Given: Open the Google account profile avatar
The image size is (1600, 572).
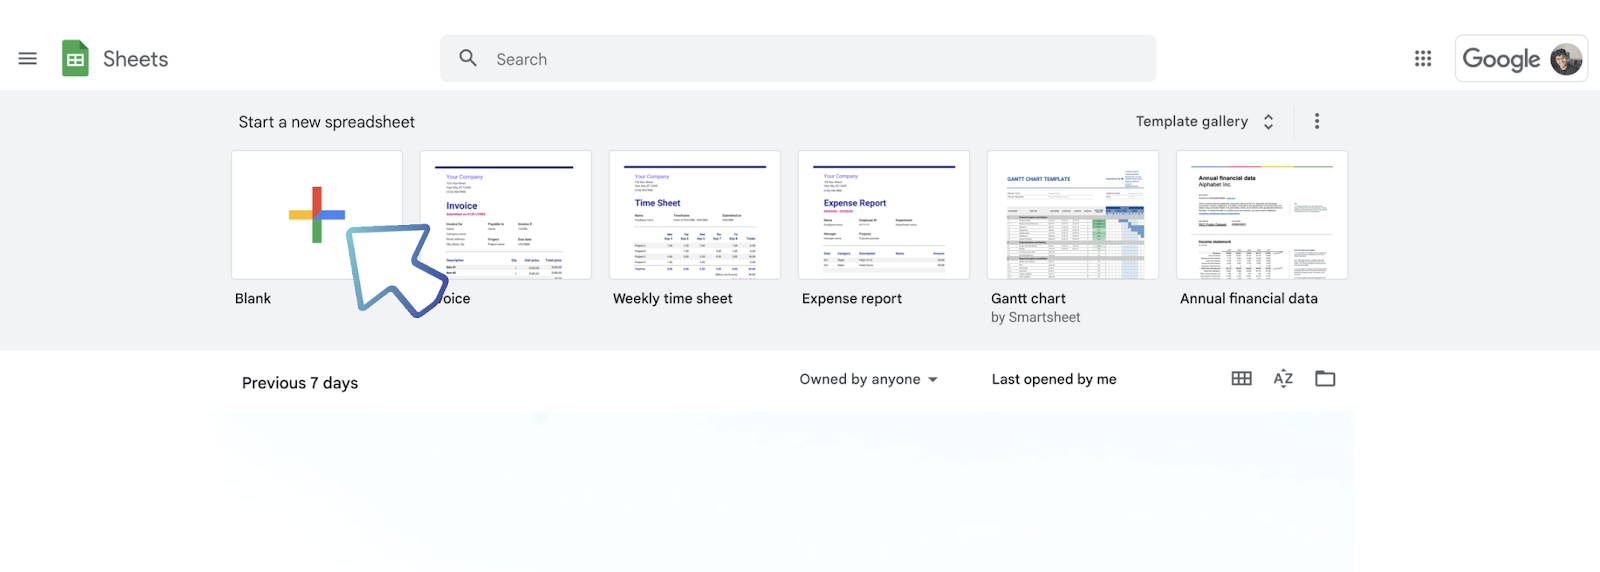Looking at the screenshot, I should coord(1566,59).
